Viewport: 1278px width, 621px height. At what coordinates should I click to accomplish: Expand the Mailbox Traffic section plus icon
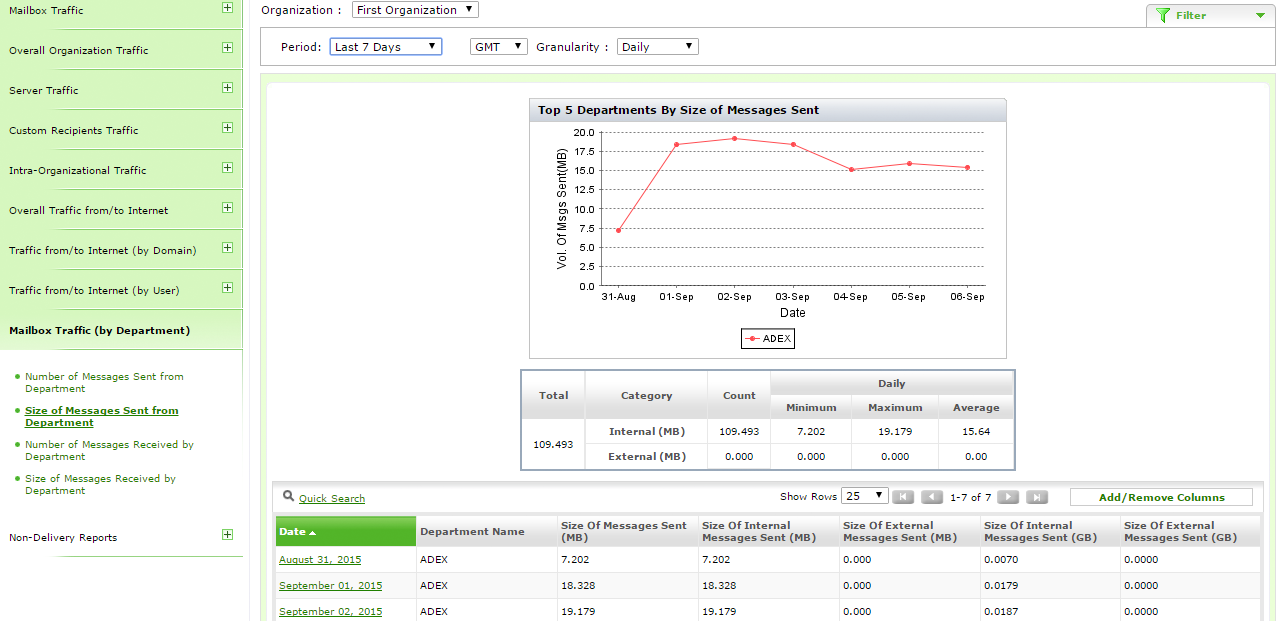click(x=227, y=8)
